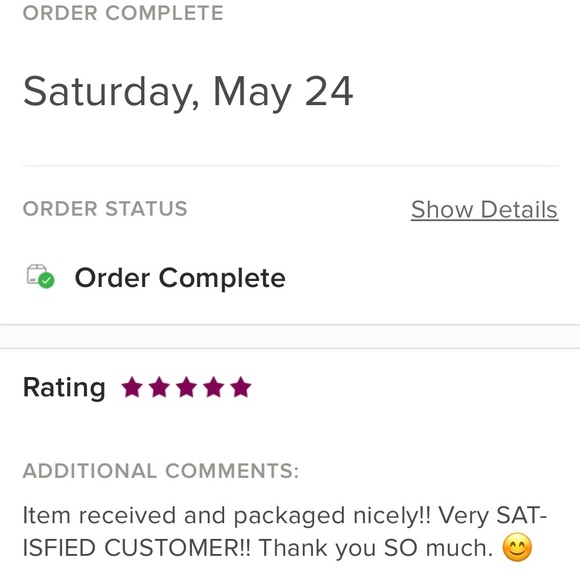Click the gray divider band below order status
This screenshot has height=580, width=580.
[x=290, y=337]
